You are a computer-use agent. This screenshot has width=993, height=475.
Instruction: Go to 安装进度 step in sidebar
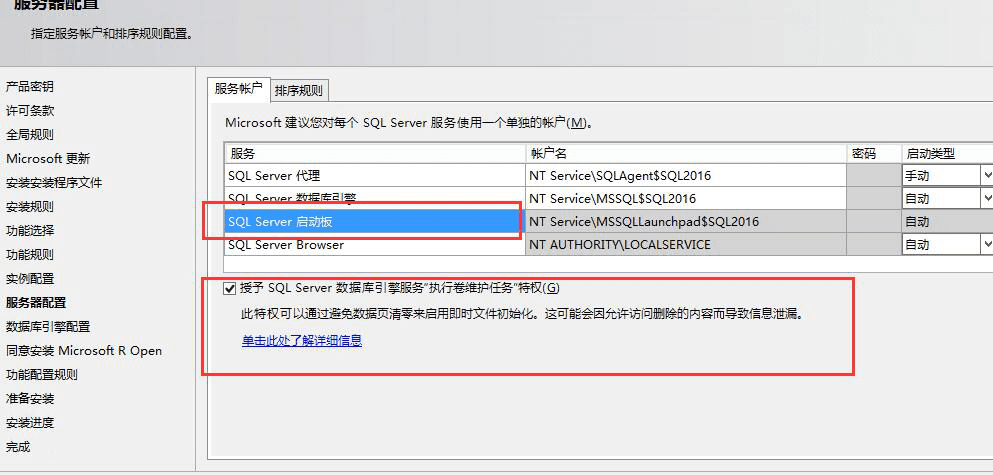(30, 423)
